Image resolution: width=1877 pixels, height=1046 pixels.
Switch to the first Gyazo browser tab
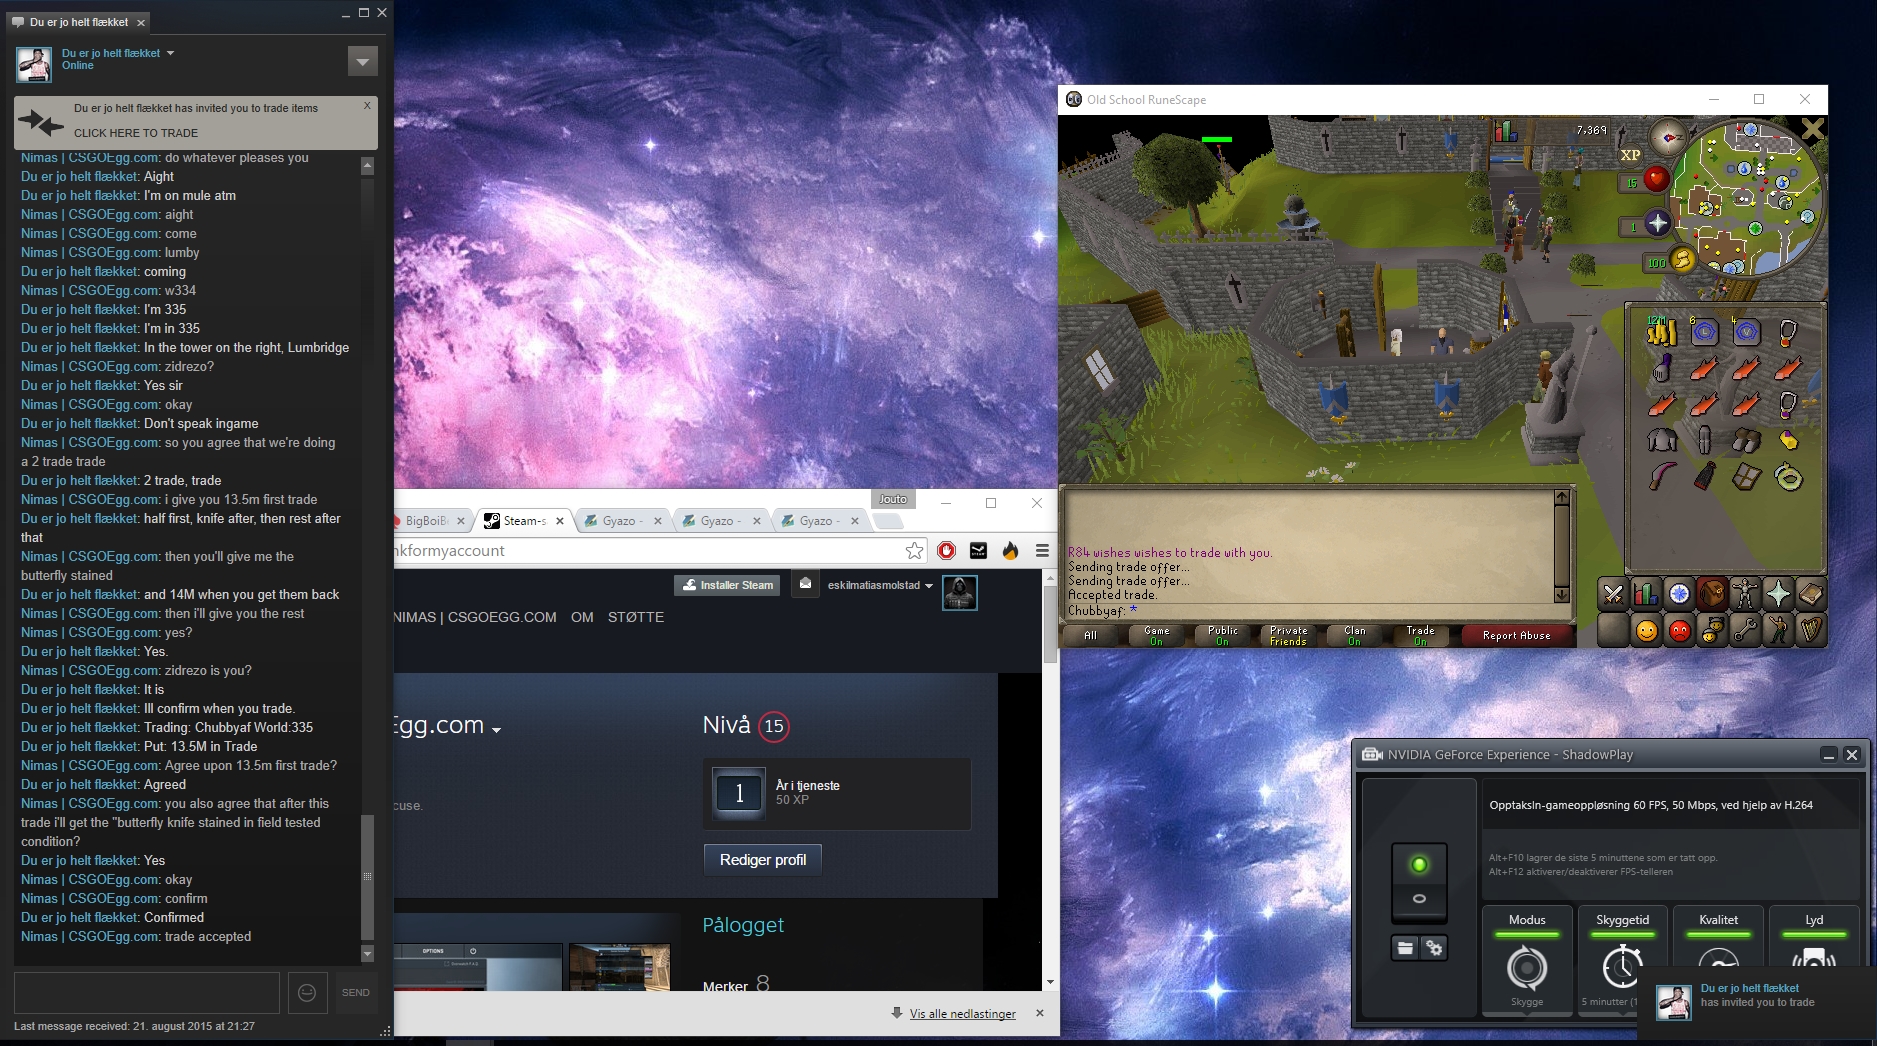623,521
